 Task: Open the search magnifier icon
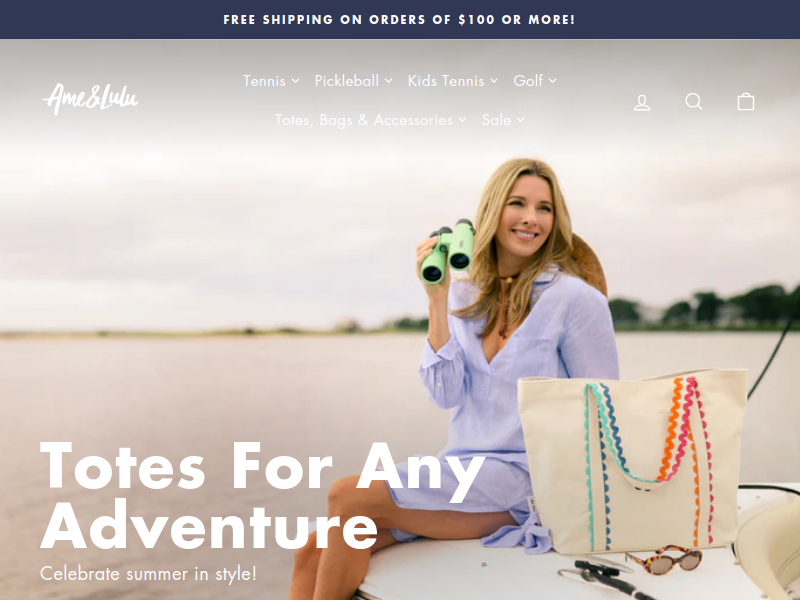coord(693,102)
